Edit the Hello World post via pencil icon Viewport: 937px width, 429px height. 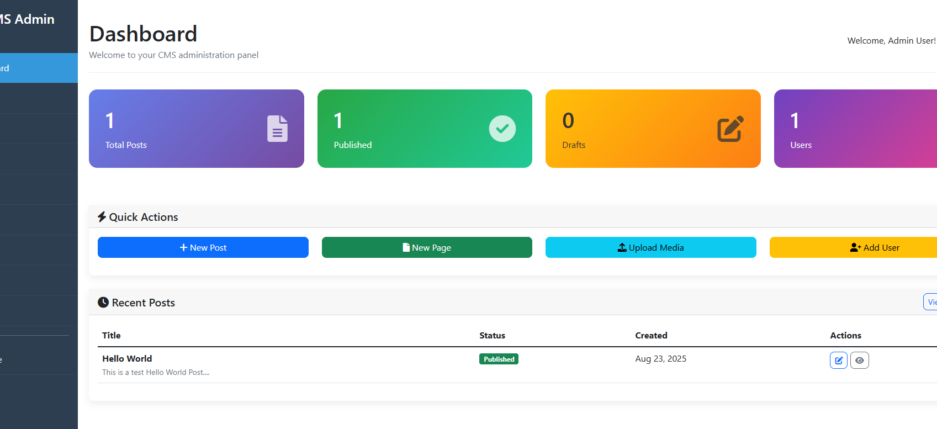click(x=838, y=360)
